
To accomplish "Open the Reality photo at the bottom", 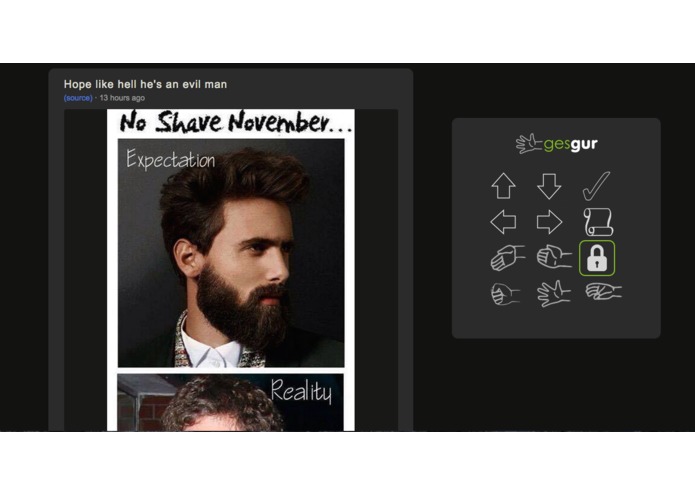I will point(230,402).
